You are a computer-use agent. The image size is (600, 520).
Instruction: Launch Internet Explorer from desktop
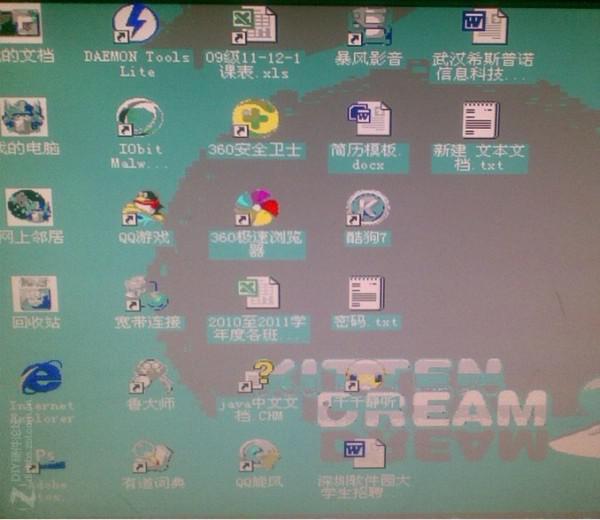tap(40, 380)
